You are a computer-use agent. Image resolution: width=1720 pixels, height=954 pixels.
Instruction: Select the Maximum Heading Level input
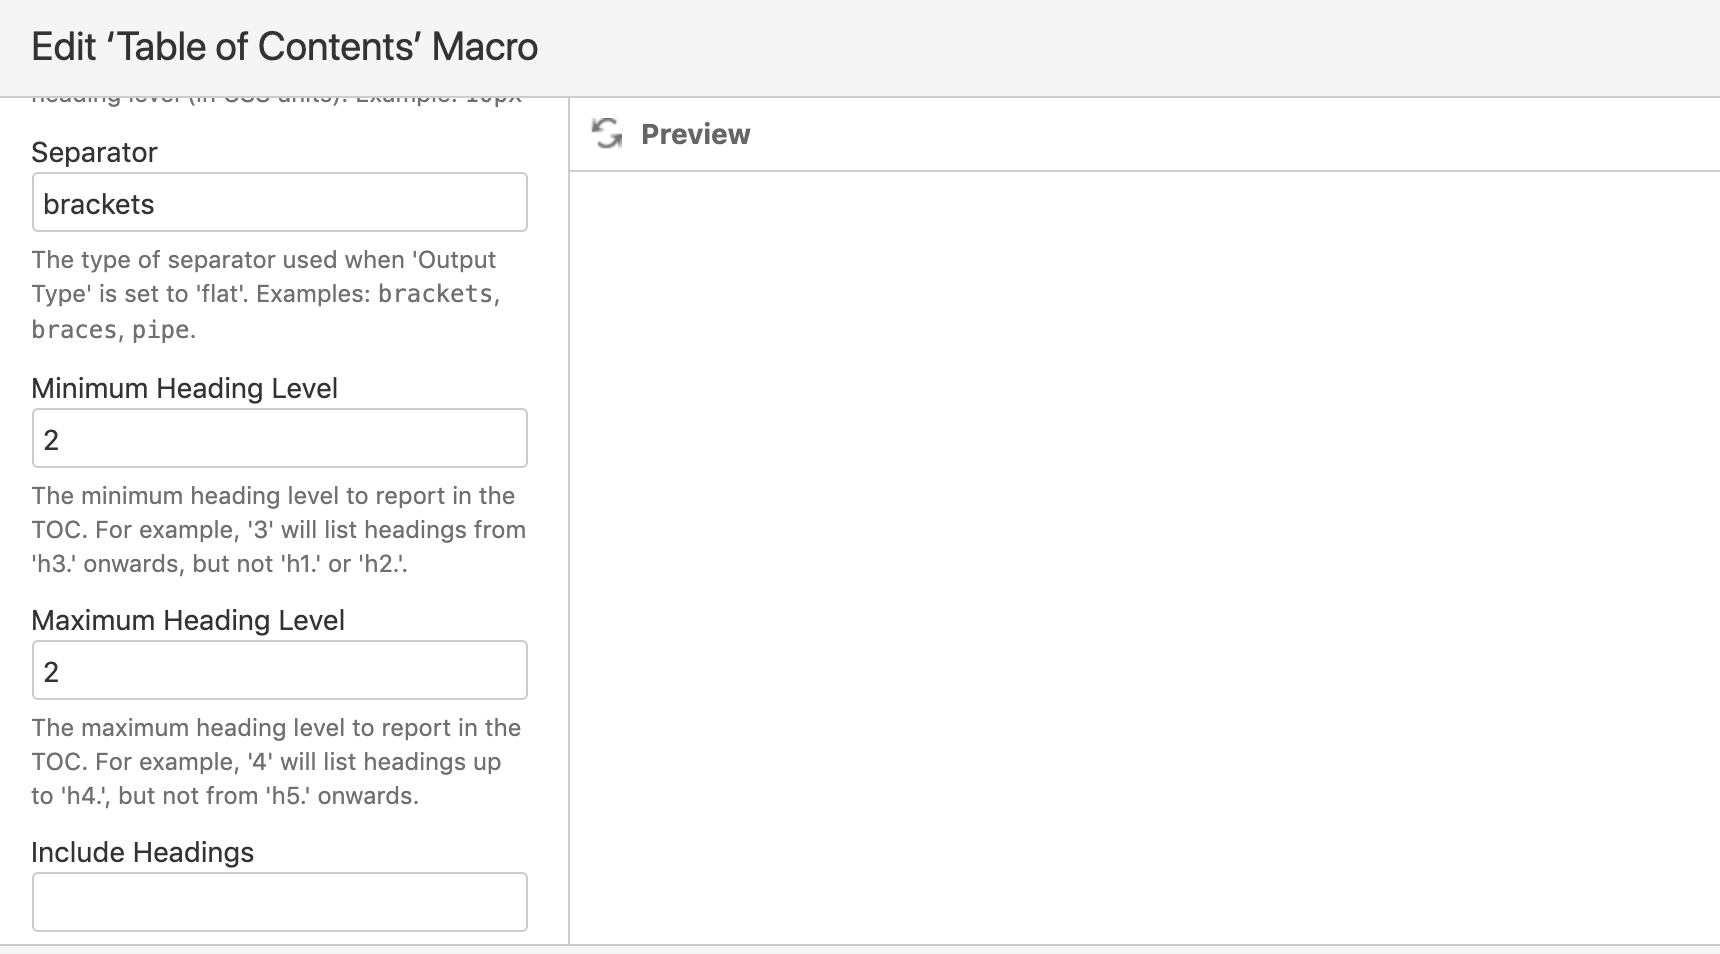pos(280,670)
